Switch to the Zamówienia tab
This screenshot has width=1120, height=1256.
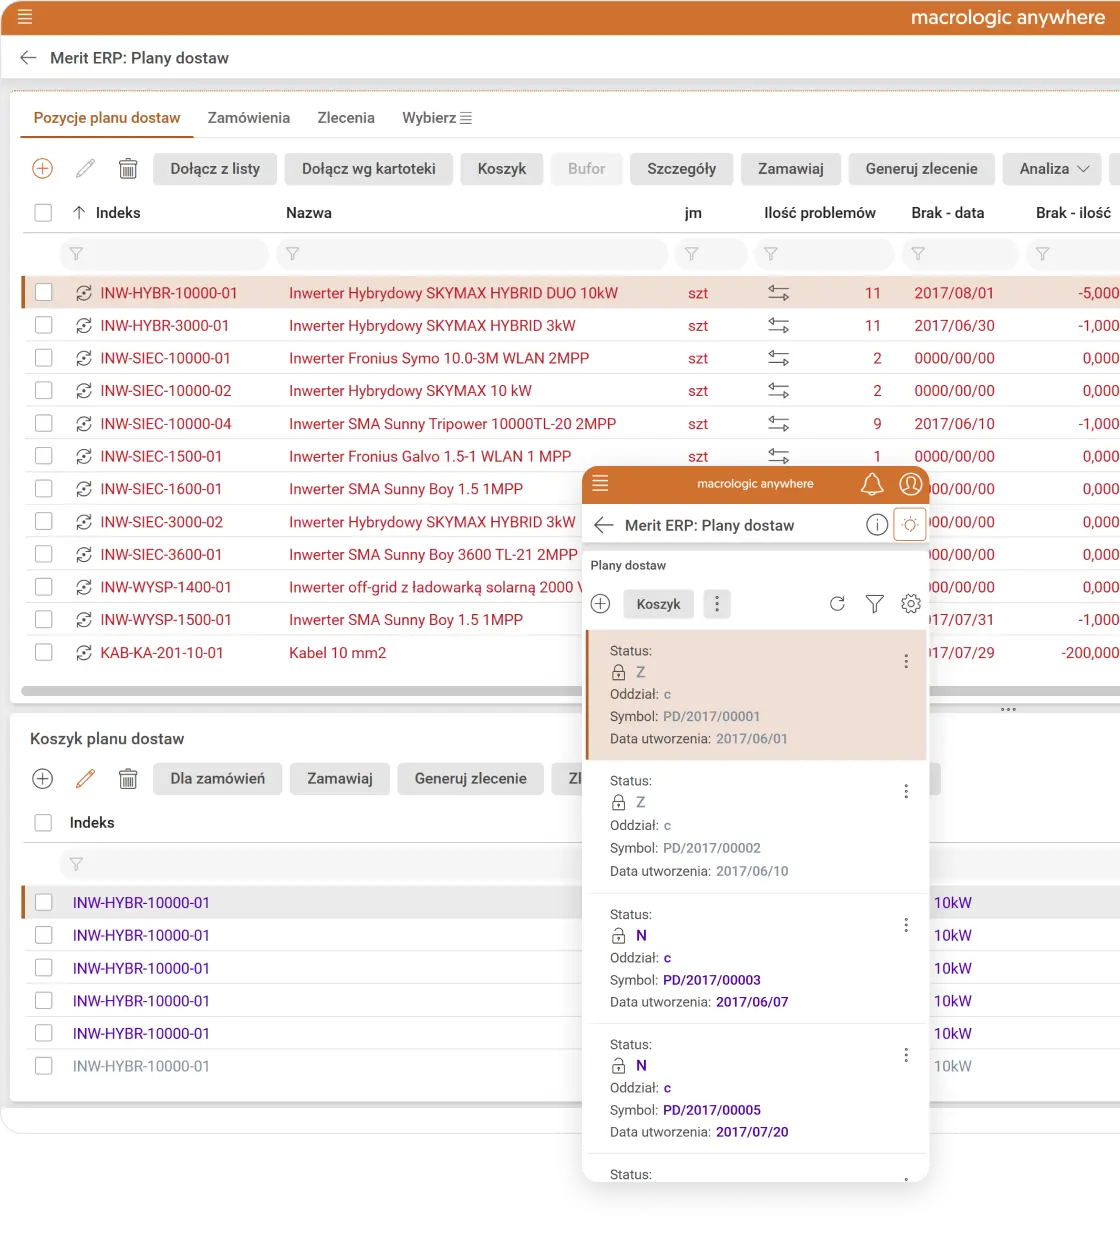(249, 118)
